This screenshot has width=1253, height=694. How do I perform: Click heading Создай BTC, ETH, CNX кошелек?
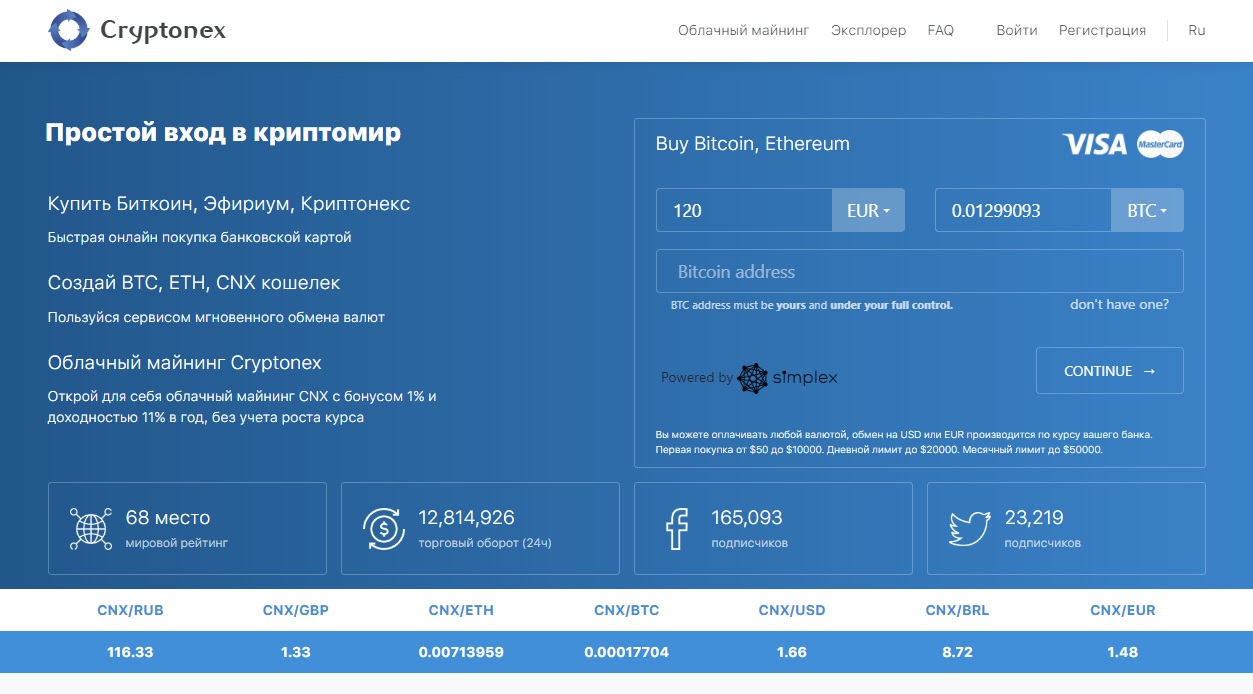click(x=194, y=283)
